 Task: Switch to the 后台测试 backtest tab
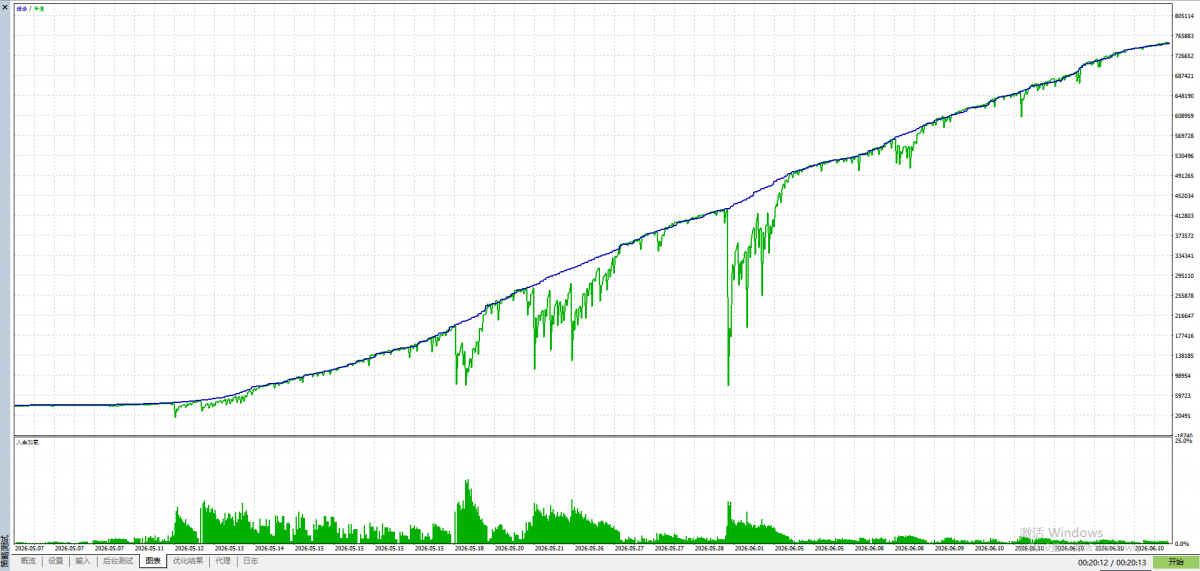[x=118, y=561]
